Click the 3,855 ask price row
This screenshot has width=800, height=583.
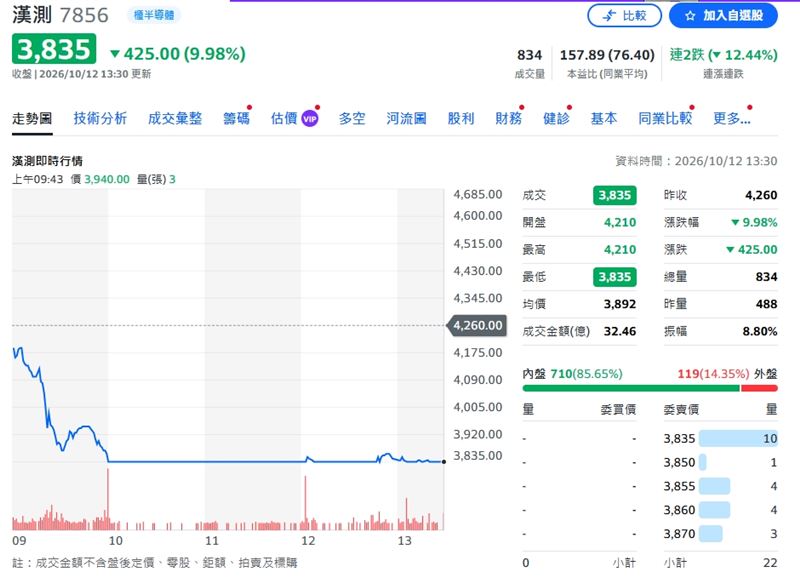coord(720,486)
